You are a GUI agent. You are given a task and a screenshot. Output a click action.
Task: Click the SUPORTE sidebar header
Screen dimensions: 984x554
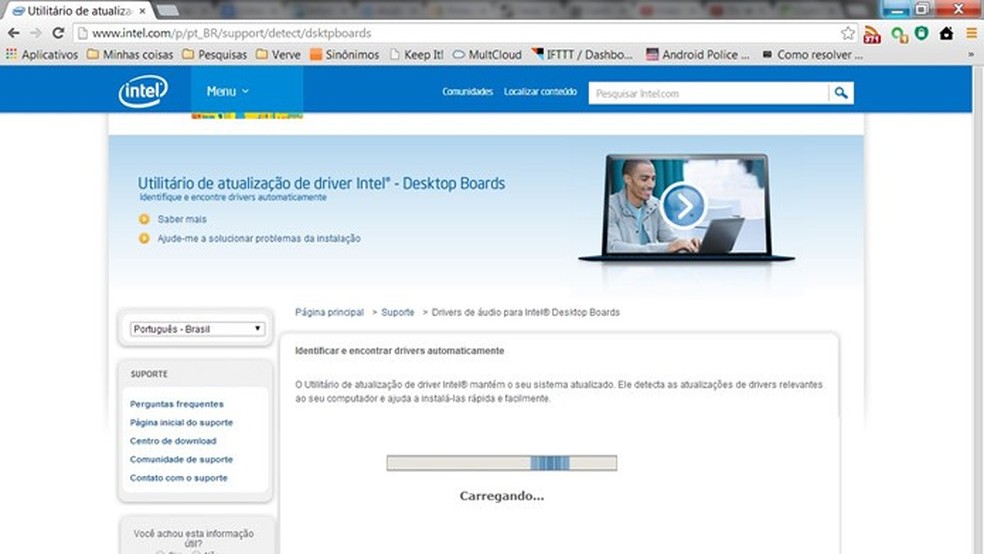click(149, 374)
